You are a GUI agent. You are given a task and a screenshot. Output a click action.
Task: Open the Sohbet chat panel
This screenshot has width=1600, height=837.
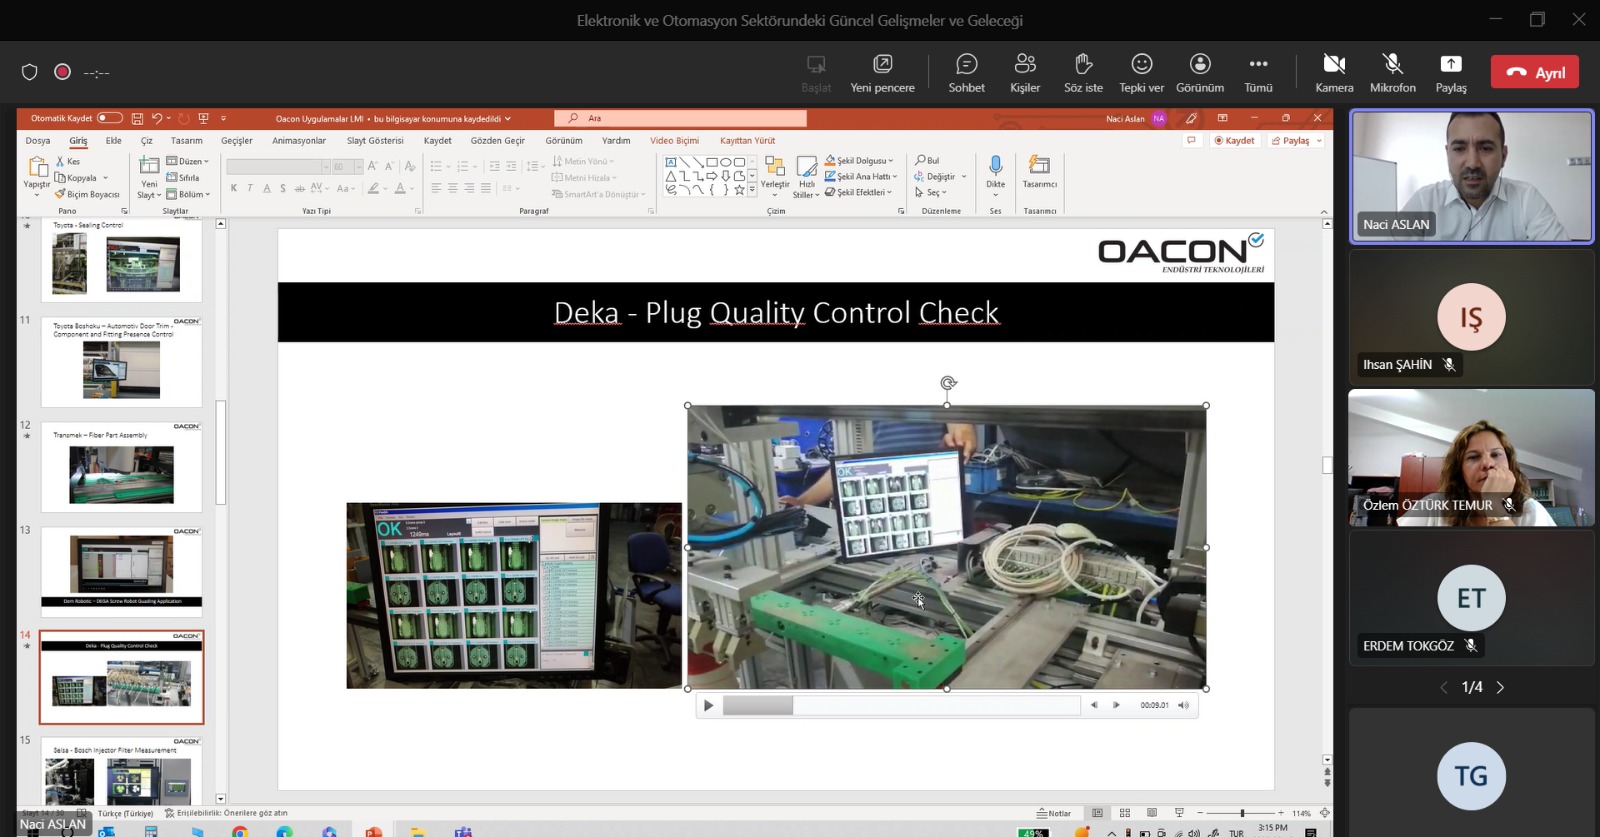(x=966, y=73)
